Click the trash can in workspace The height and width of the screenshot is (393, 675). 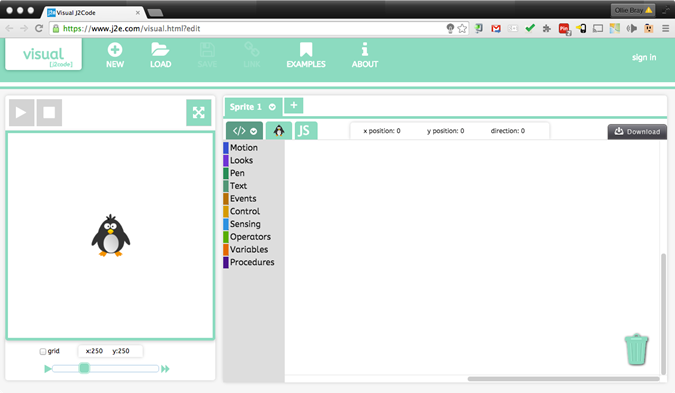coord(636,350)
